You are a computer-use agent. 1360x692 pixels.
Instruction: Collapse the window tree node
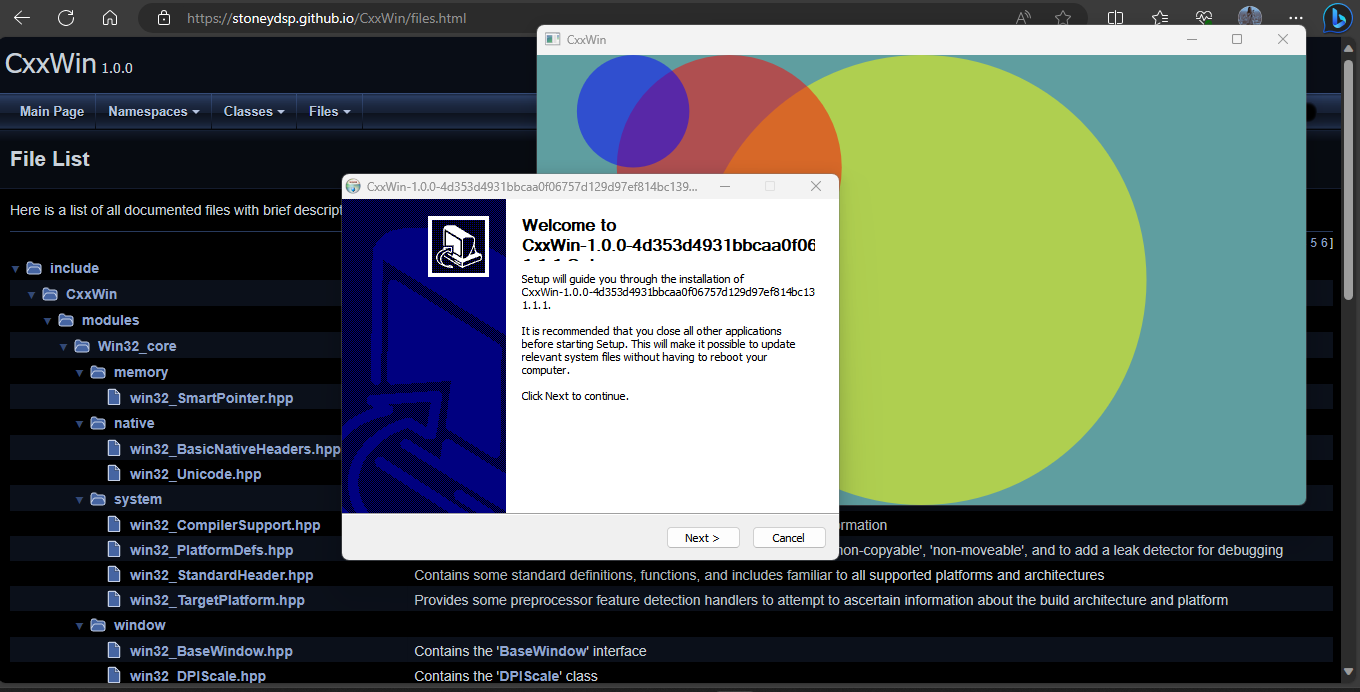point(80,626)
